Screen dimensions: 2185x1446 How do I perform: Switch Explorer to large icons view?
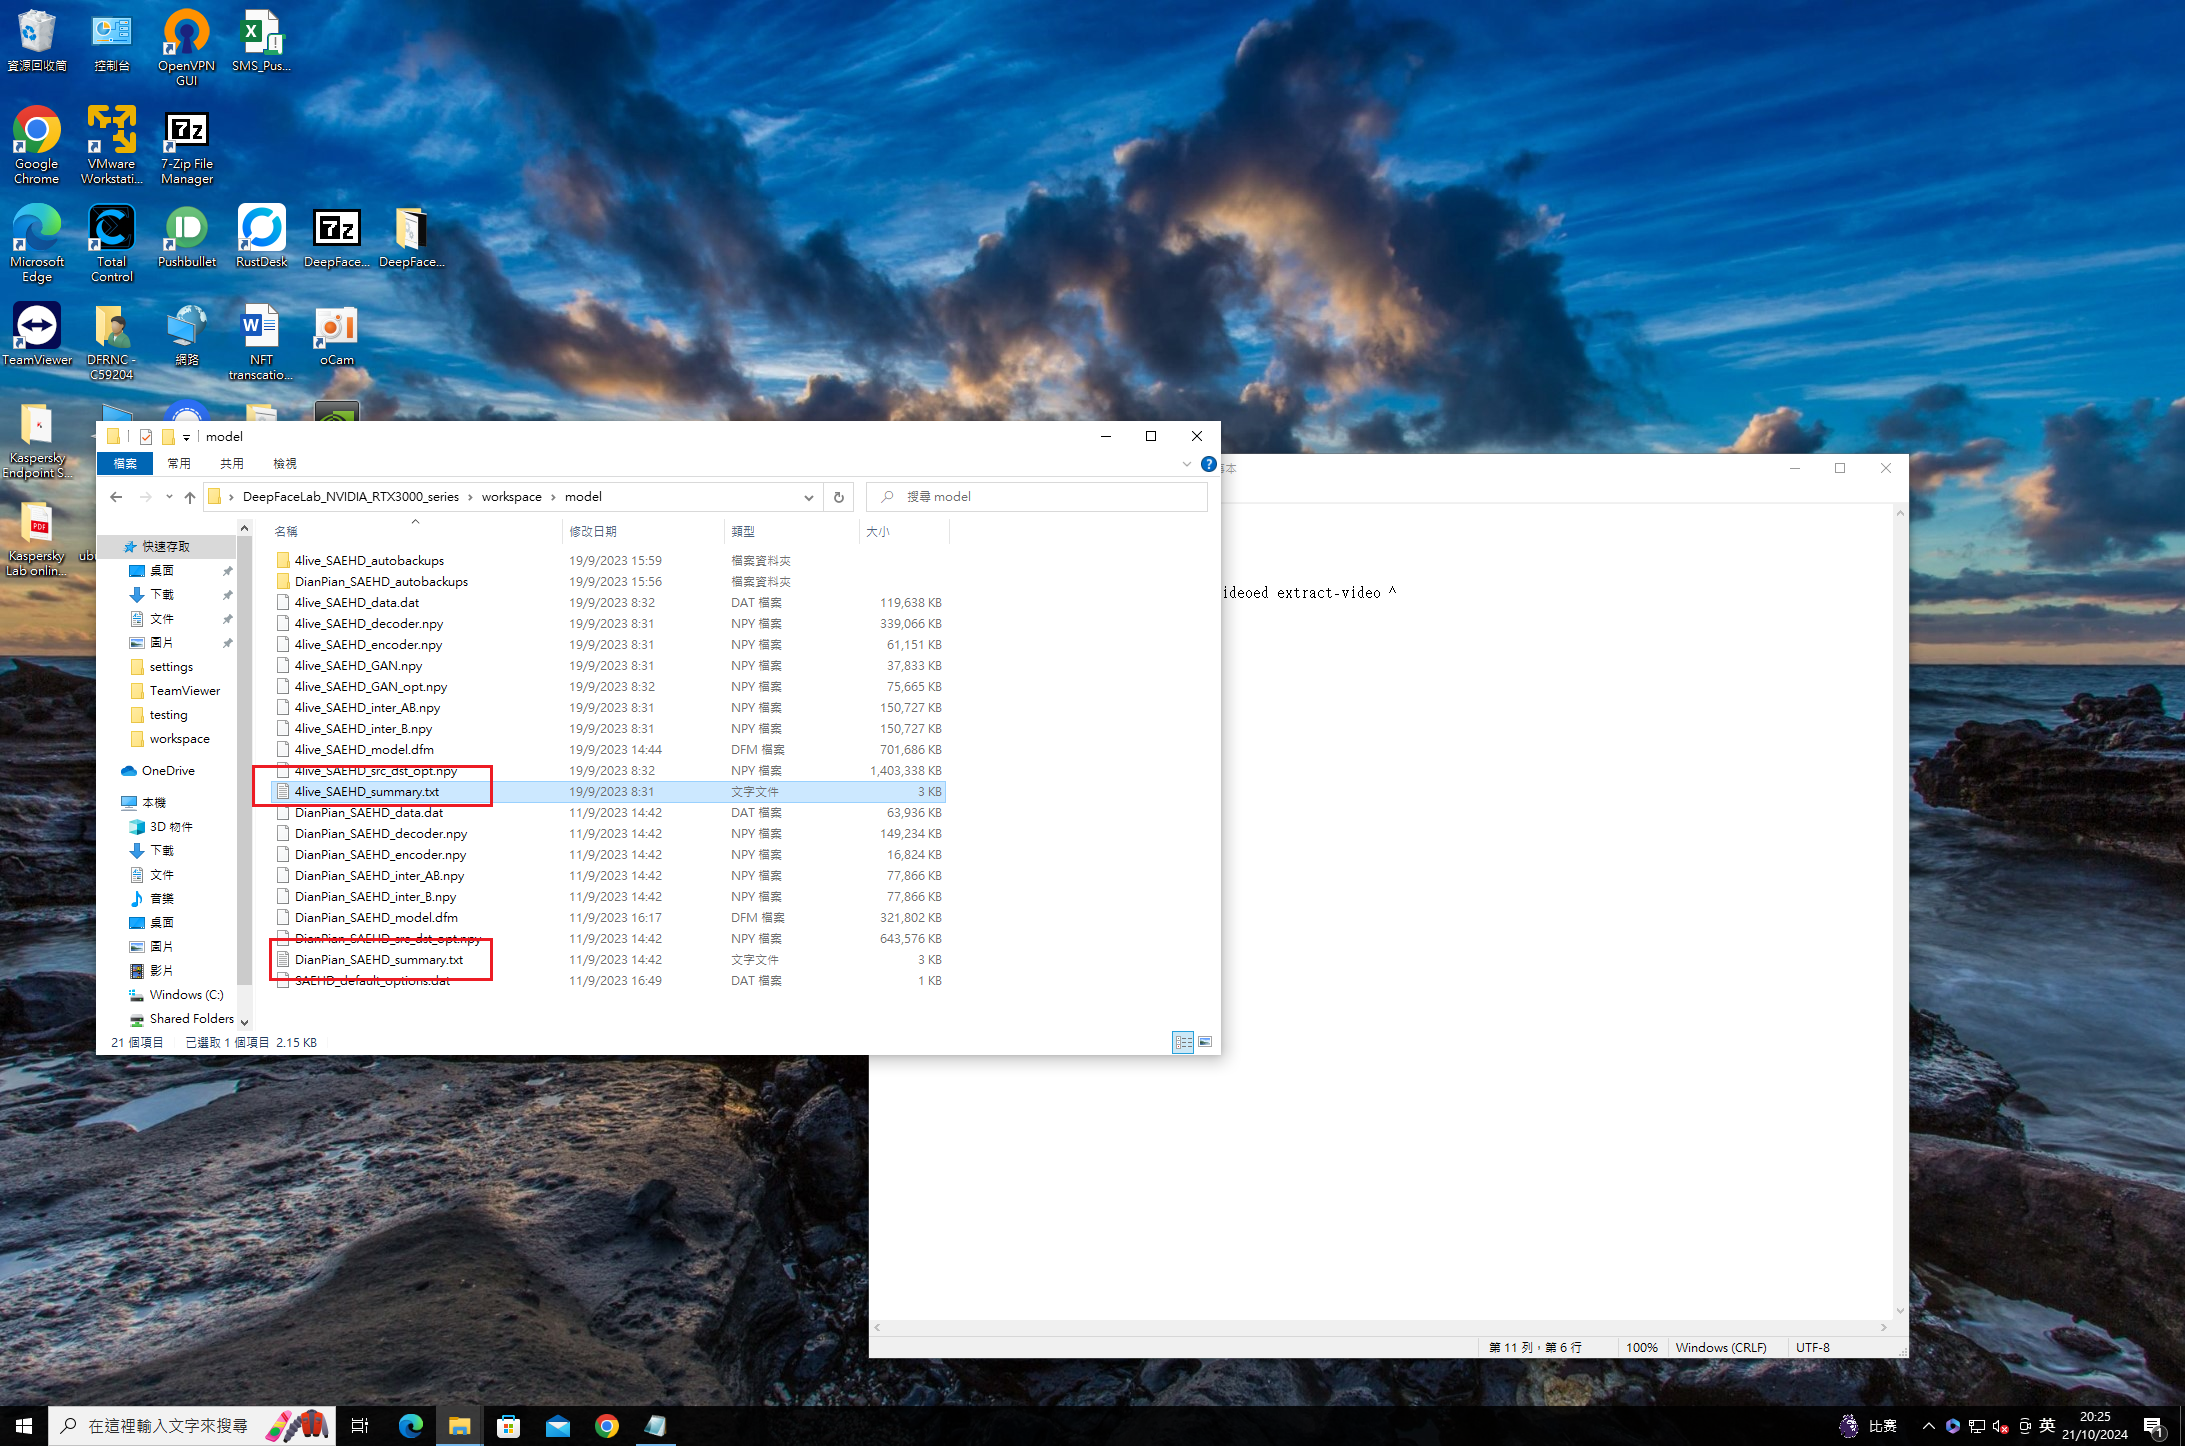tap(1205, 1042)
